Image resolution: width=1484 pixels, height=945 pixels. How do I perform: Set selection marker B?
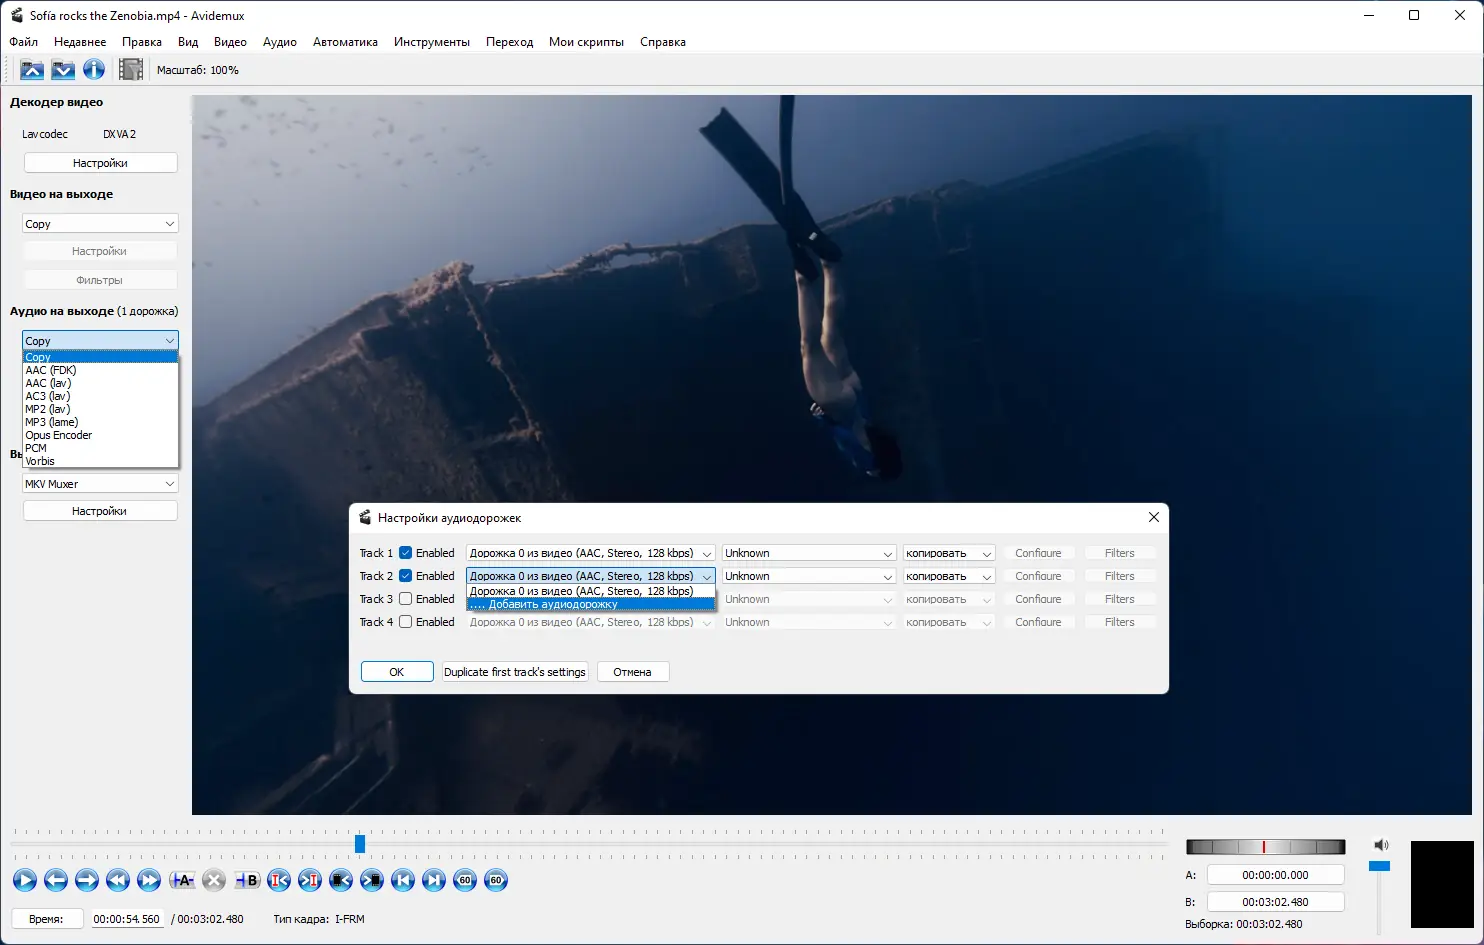pos(247,880)
